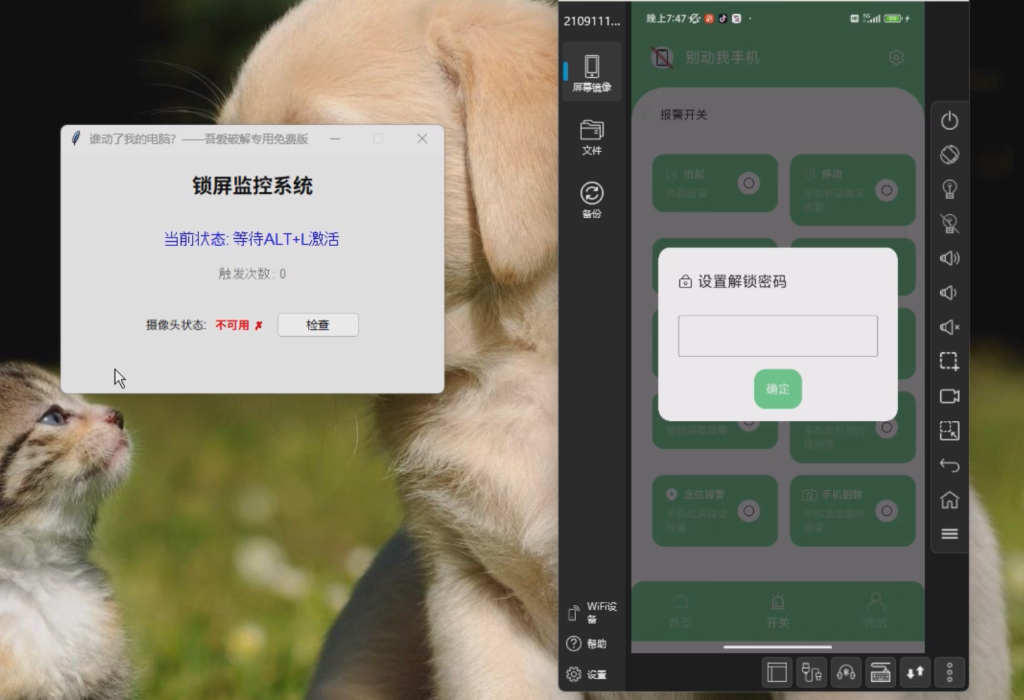The height and width of the screenshot is (700, 1024).
Task: Click the Bluetooth headset audio icon
Action: click(x=846, y=673)
